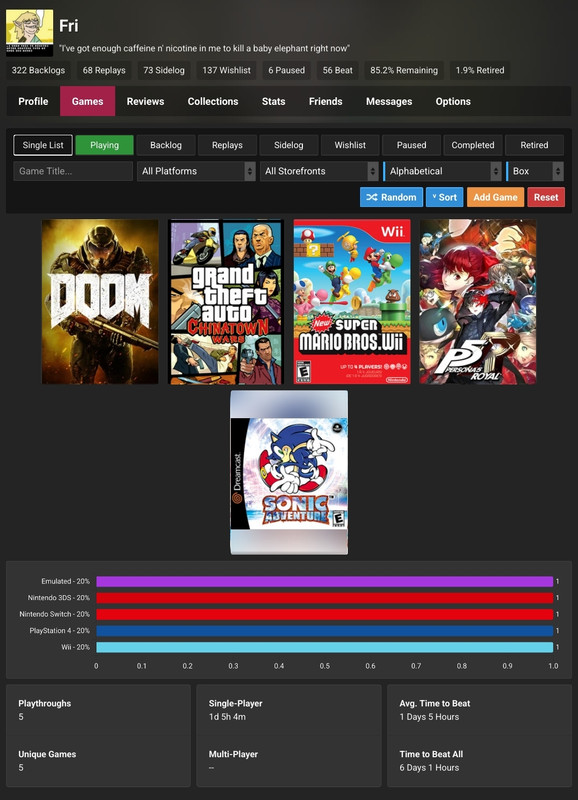The image size is (578, 800).
Task: Click the 322 Backlogs stat badge
Action: click(38, 70)
